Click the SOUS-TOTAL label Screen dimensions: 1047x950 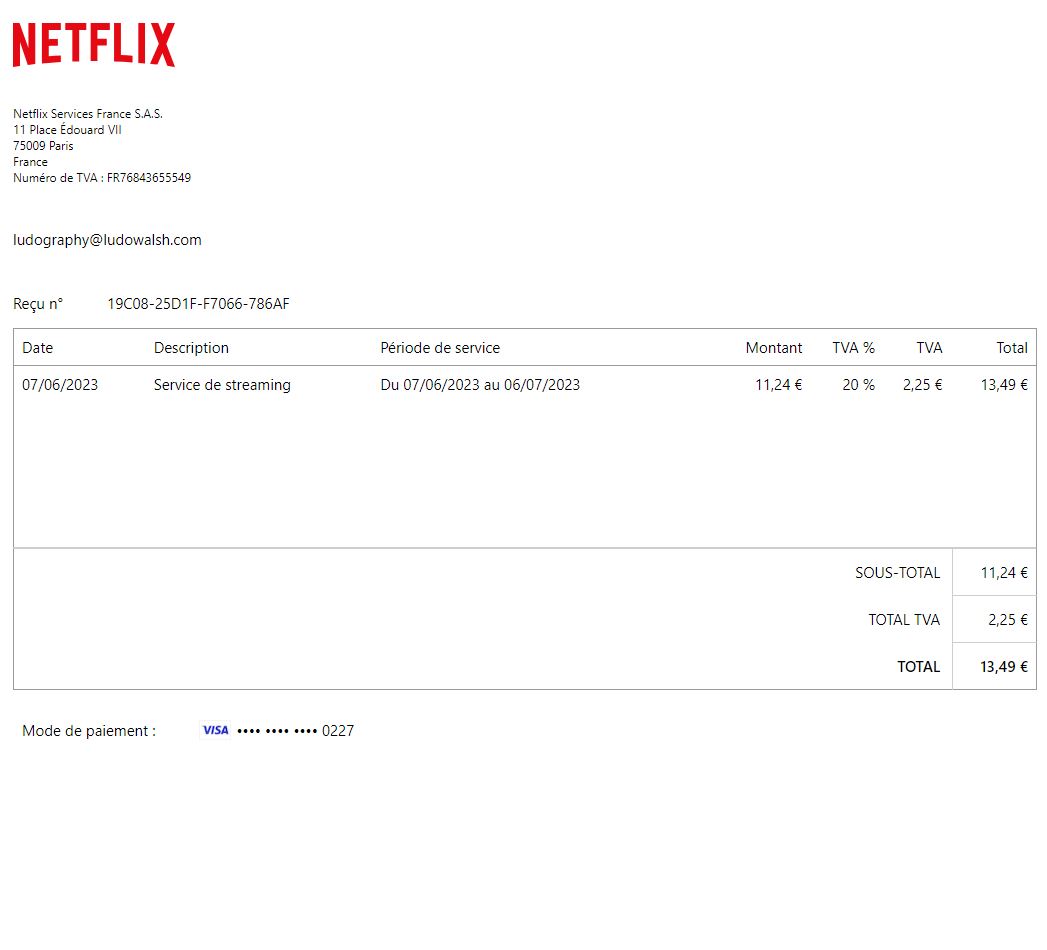coord(897,573)
